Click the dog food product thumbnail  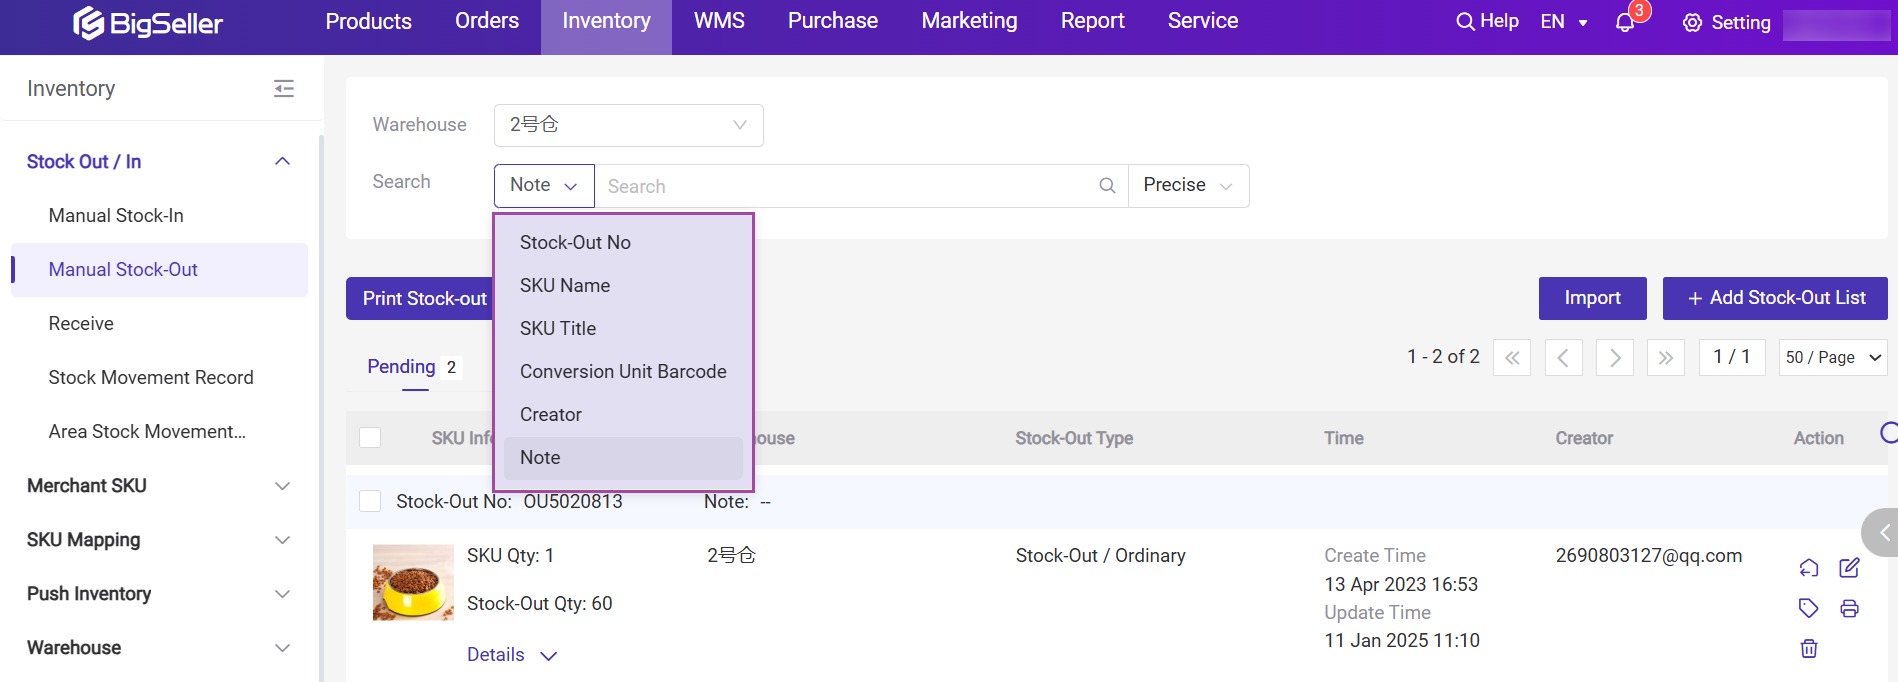pyautogui.click(x=413, y=582)
